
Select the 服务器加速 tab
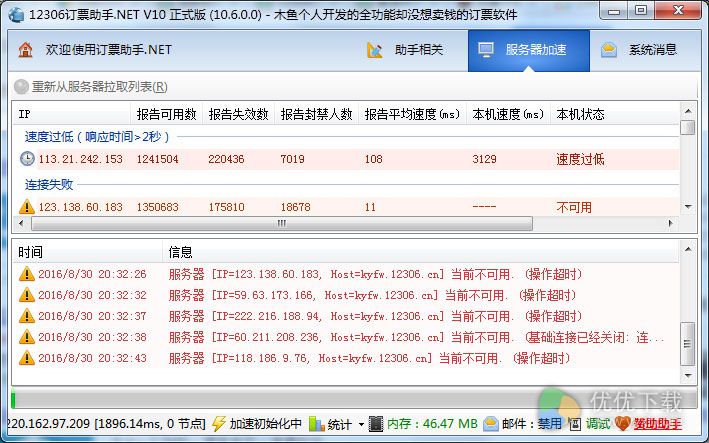pyautogui.click(x=529, y=50)
